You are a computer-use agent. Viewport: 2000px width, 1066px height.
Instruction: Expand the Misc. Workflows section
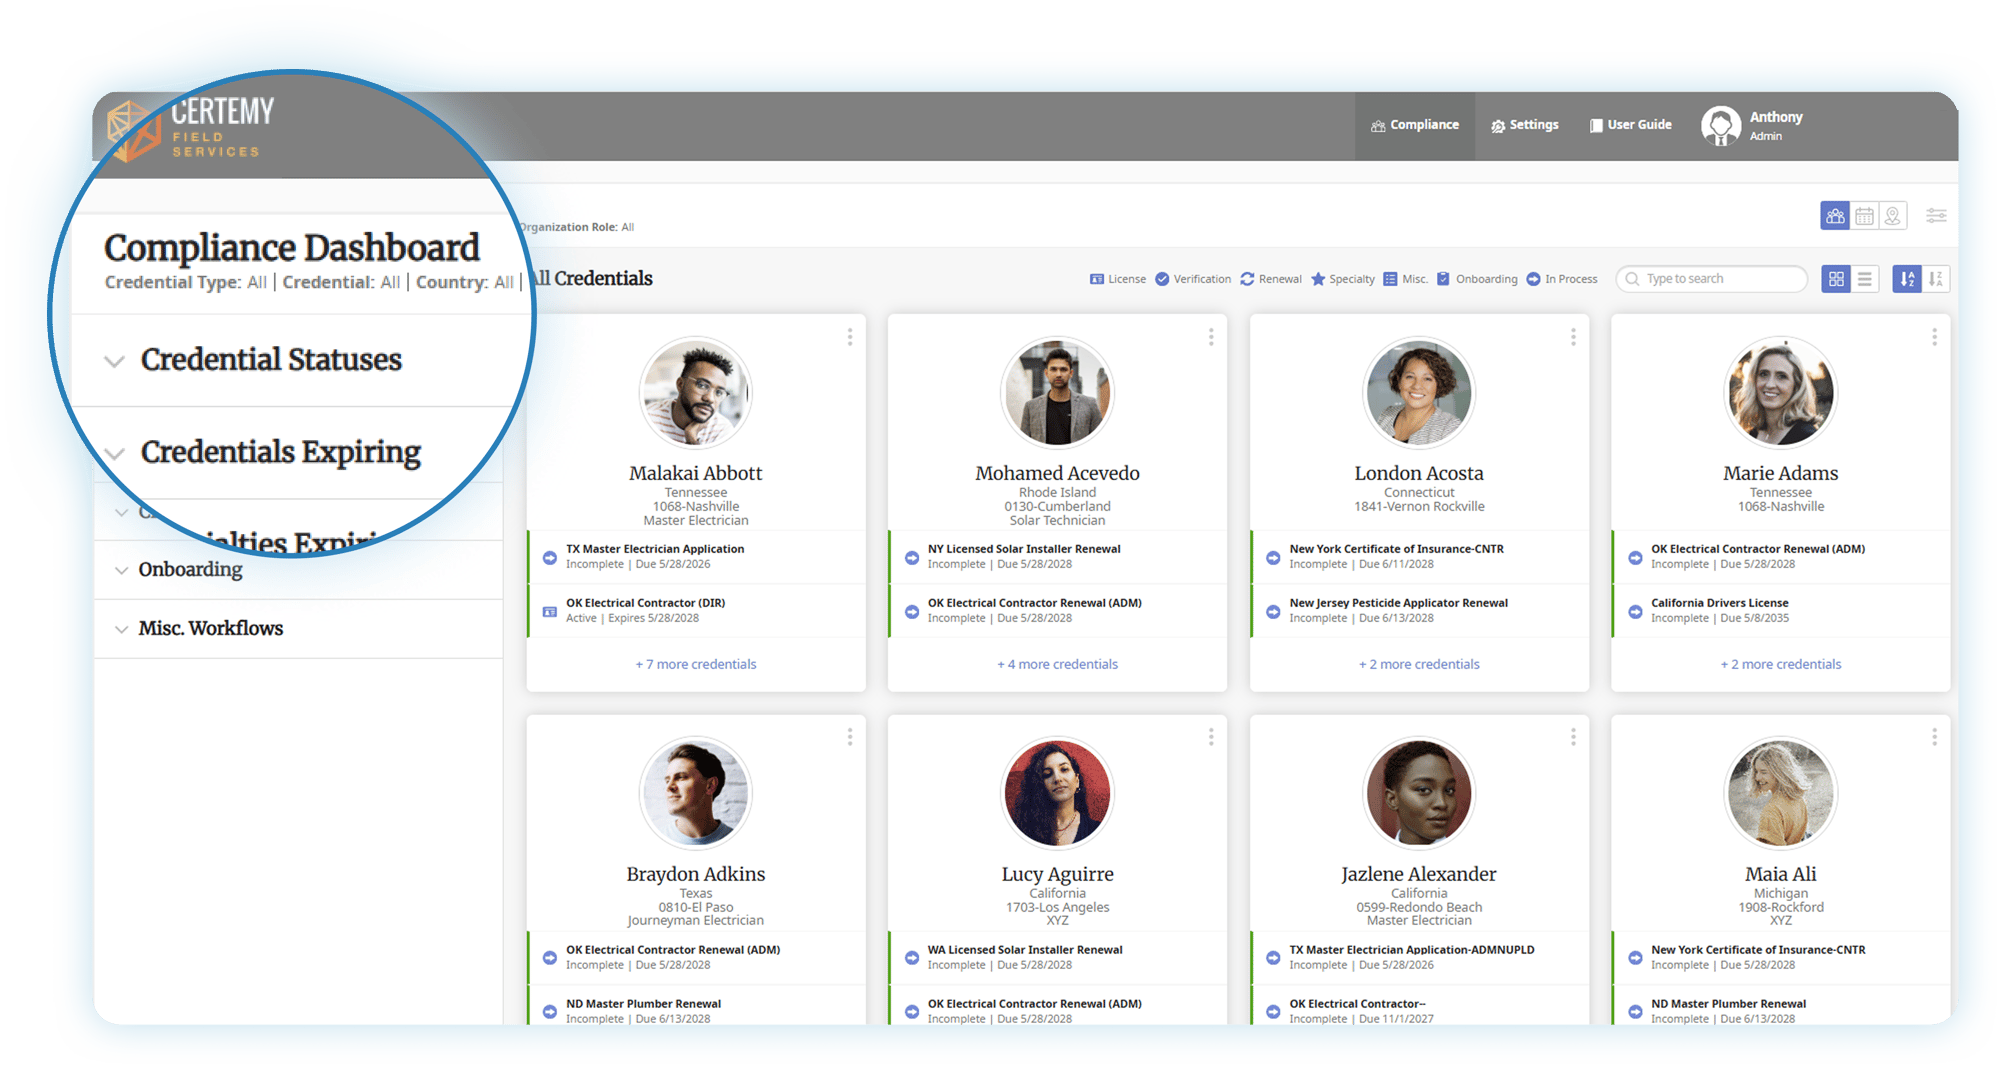210,629
